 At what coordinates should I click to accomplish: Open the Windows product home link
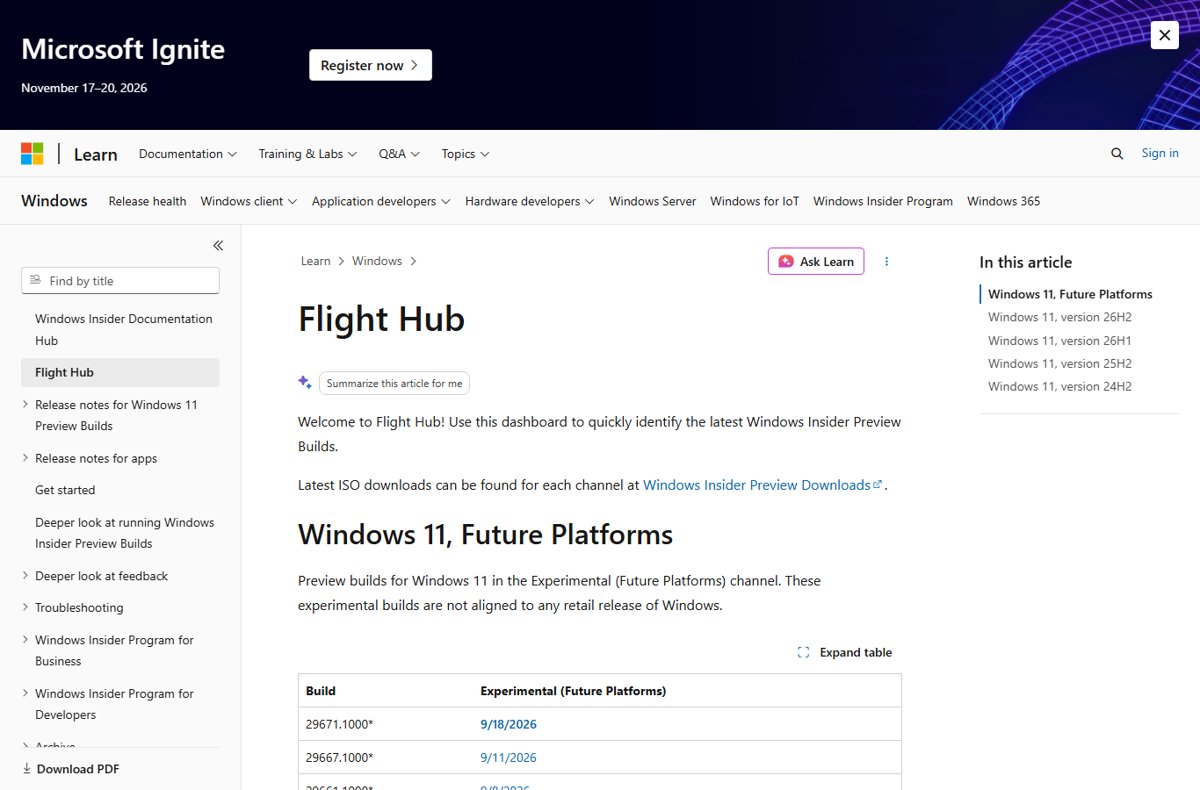[54, 201]
